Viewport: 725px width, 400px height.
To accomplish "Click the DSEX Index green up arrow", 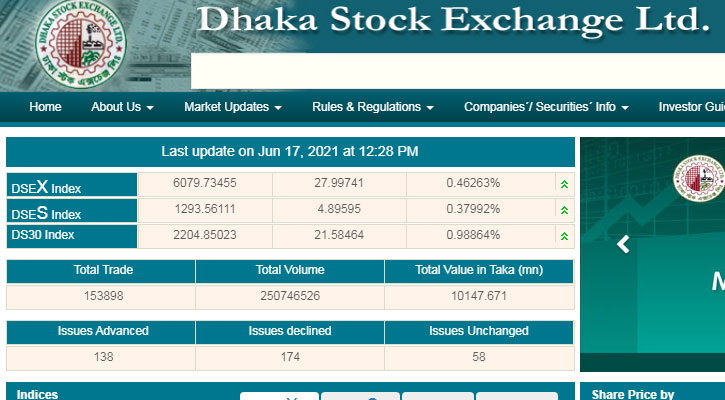I will 565,184.
